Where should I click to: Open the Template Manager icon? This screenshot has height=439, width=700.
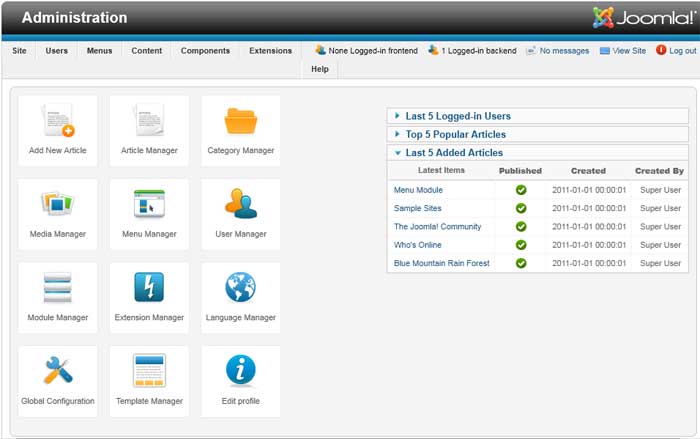(x=149, y=370)
